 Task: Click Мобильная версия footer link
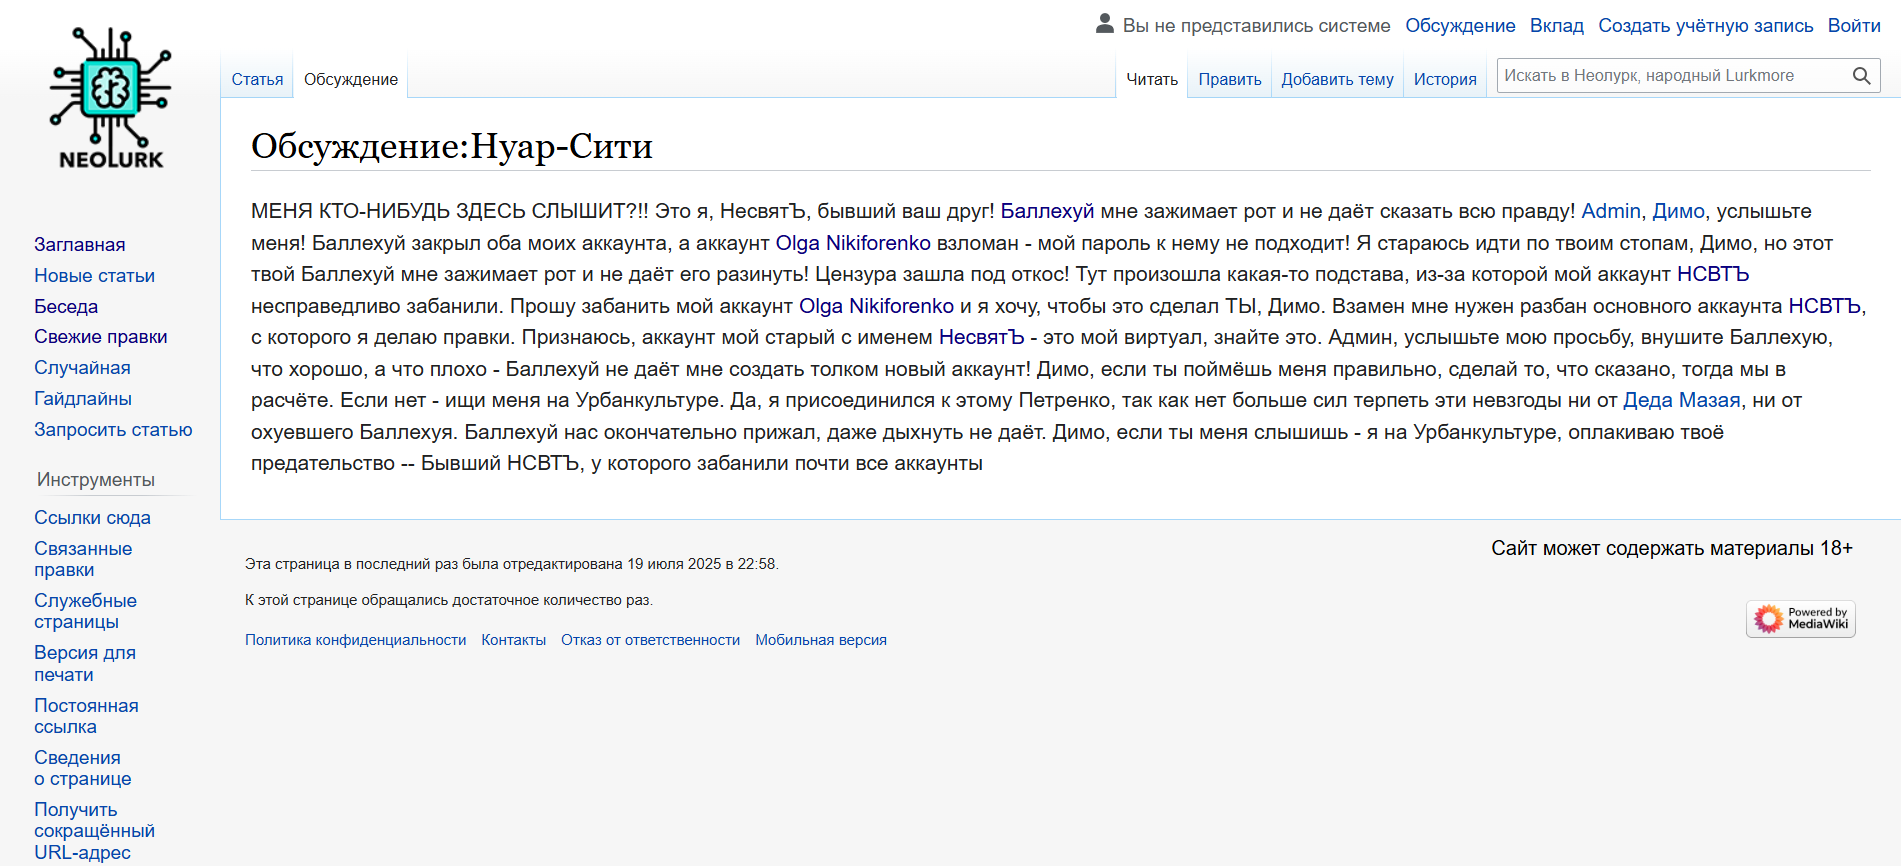[x=820, y=640]
